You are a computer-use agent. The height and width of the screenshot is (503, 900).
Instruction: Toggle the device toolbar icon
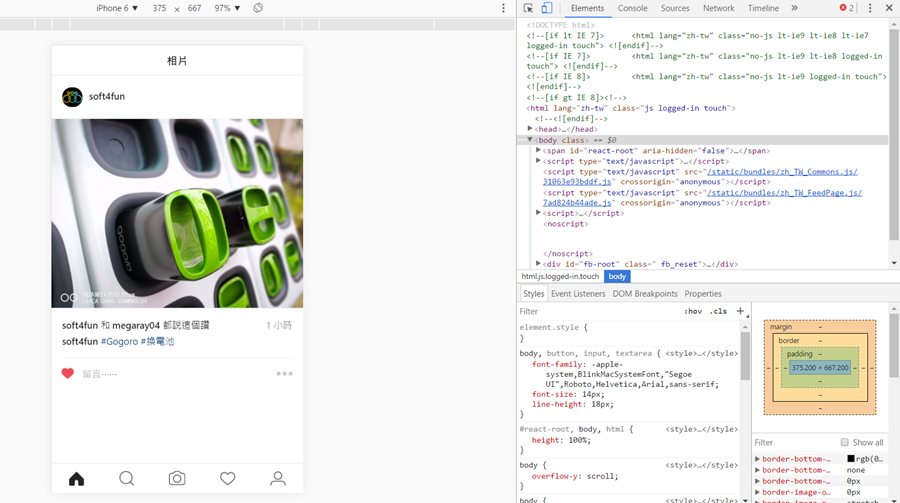[x=546, y=8]
